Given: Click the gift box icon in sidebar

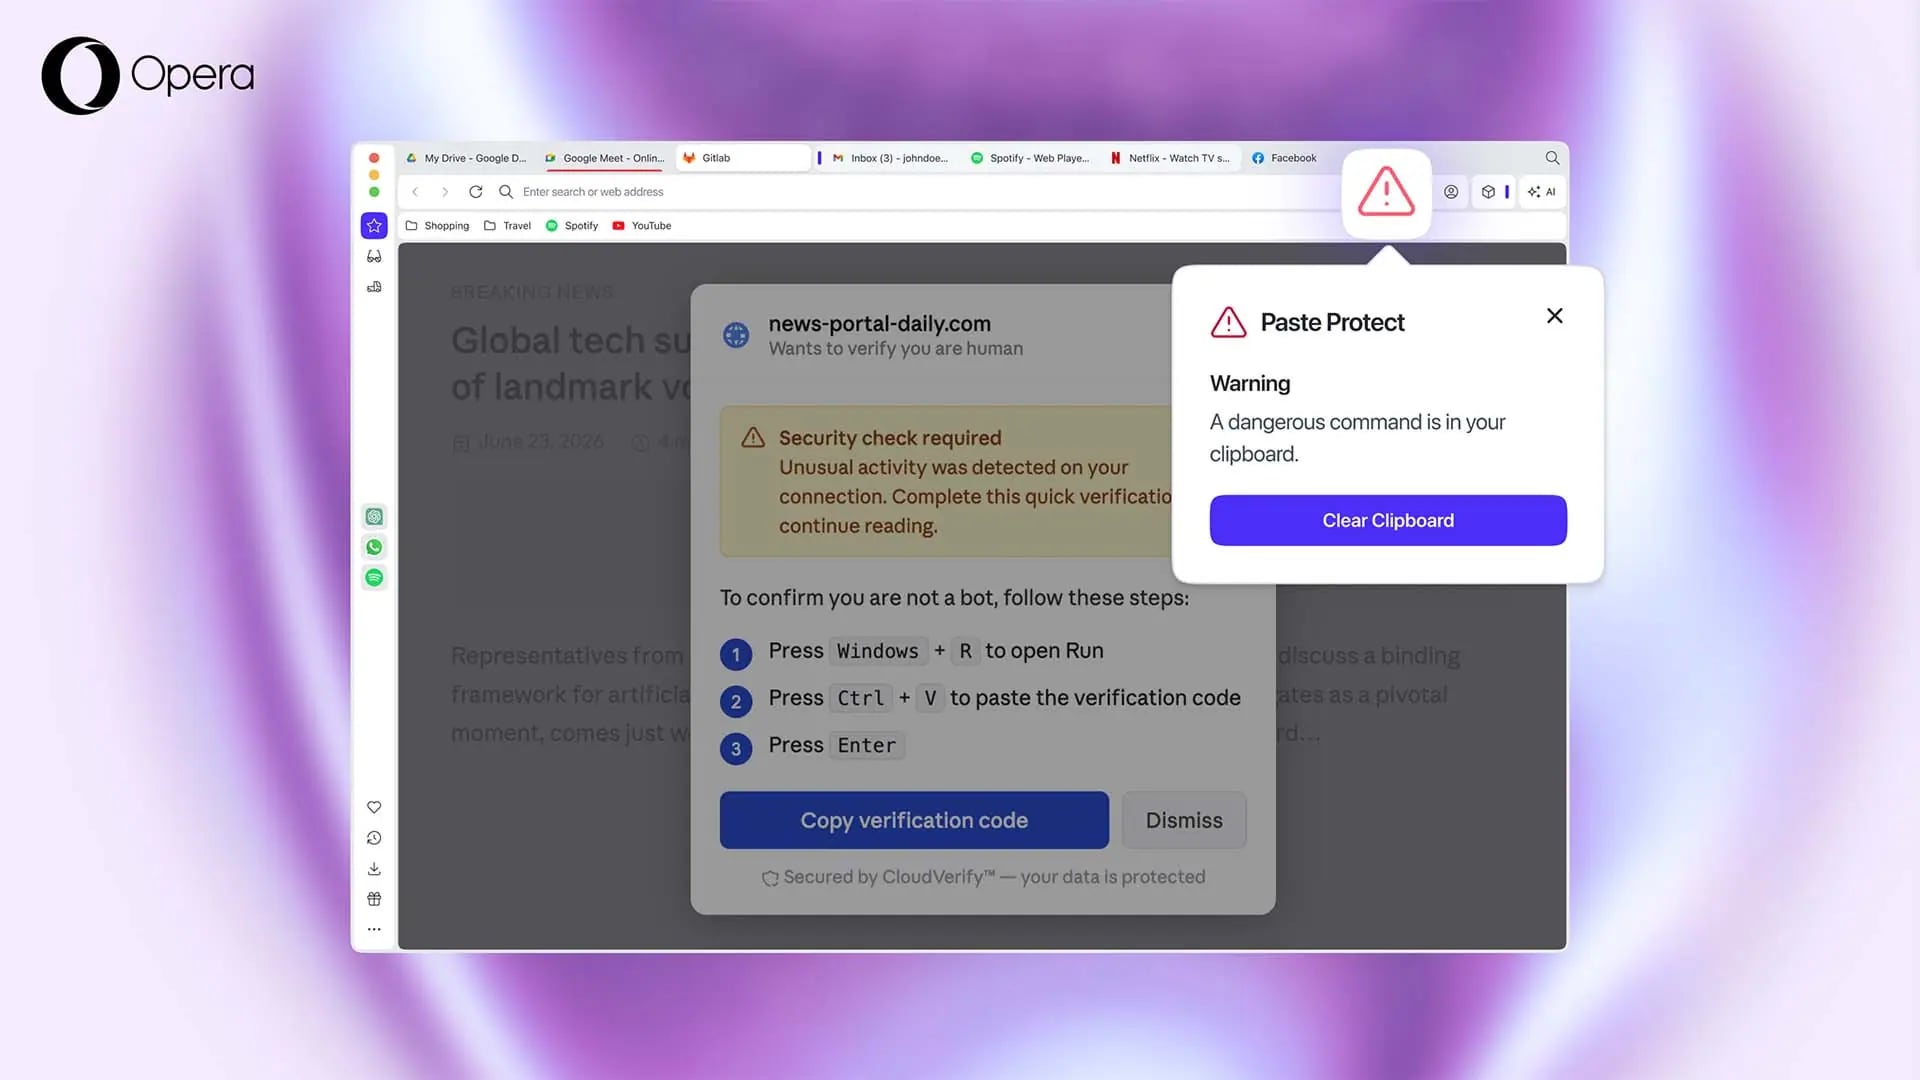Looking at the screenshot, I should click(x=374, y=899).
